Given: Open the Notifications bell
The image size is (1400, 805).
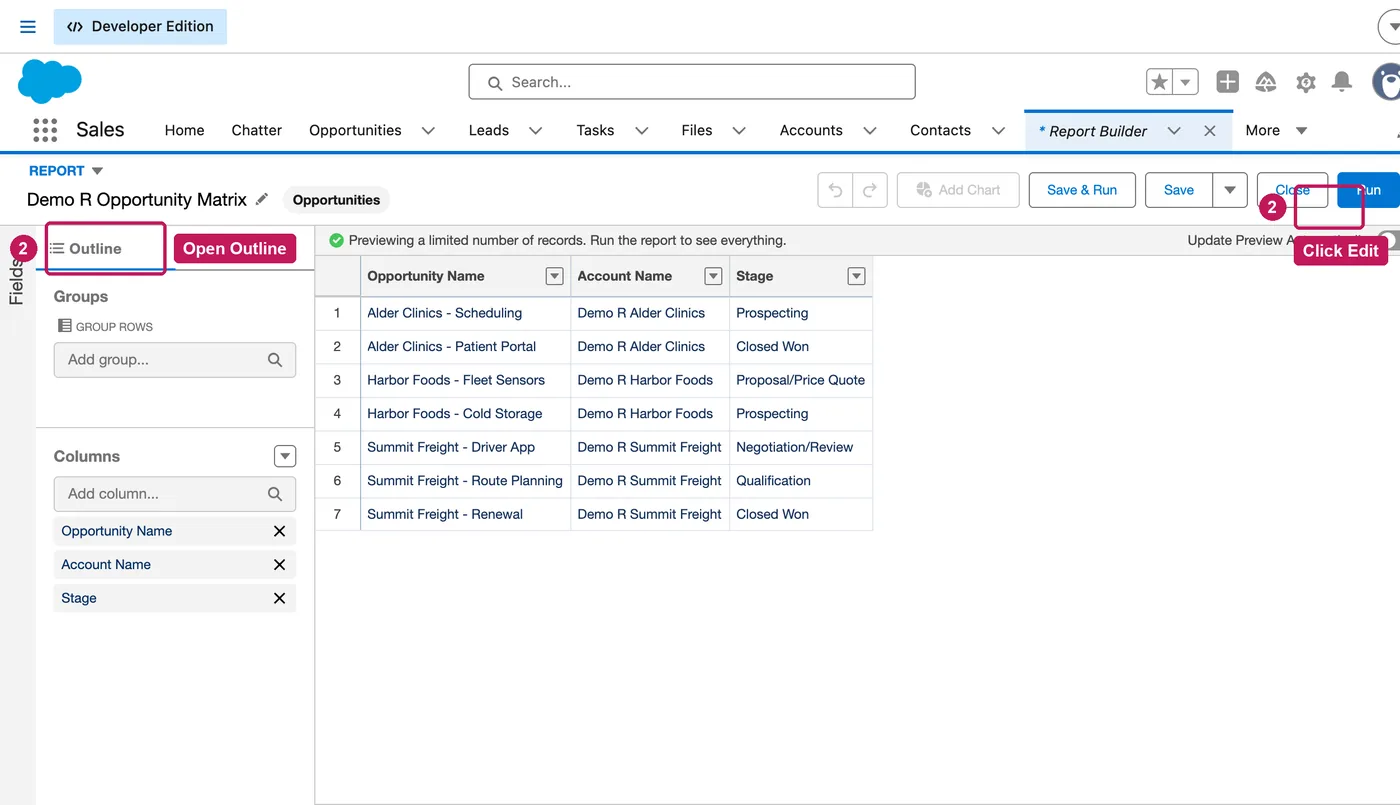Looking at the screenshot, I should click(x=1342, y=82).
